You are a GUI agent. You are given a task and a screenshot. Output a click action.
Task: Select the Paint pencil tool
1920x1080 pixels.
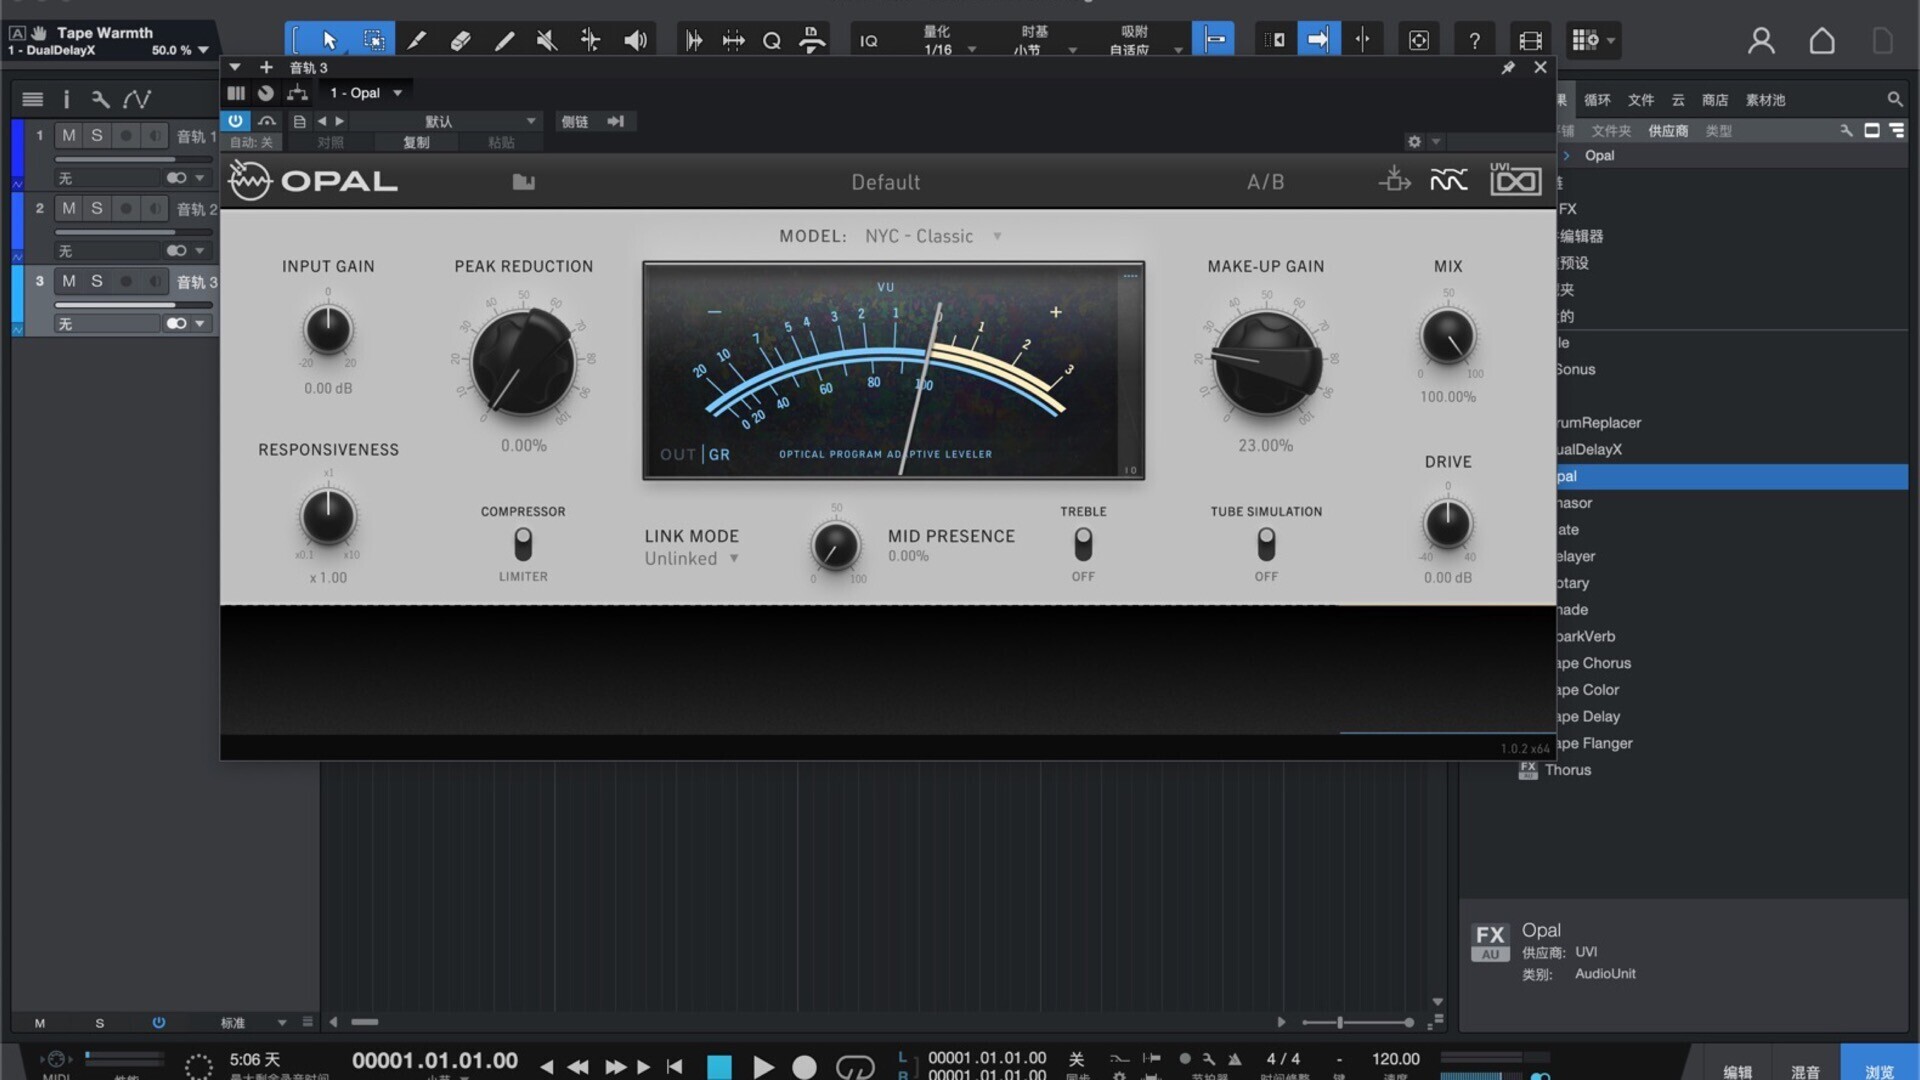(504, 40)
